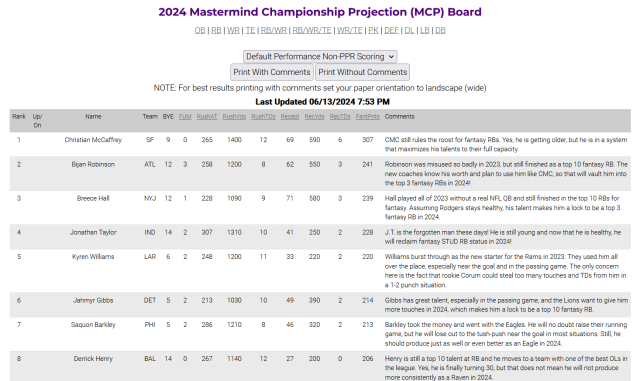Select the Christian McCaffrey player name
Image resolution: width=640 pixels, height=381 pixels.
93,140
